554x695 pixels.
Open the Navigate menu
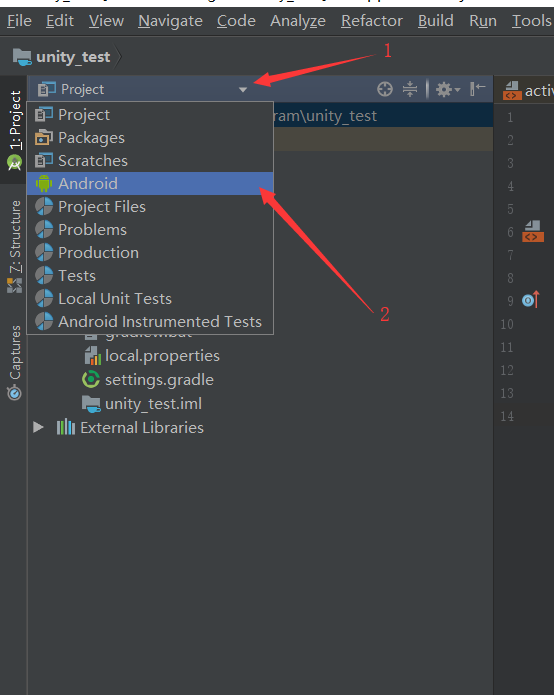coord(170,21)
